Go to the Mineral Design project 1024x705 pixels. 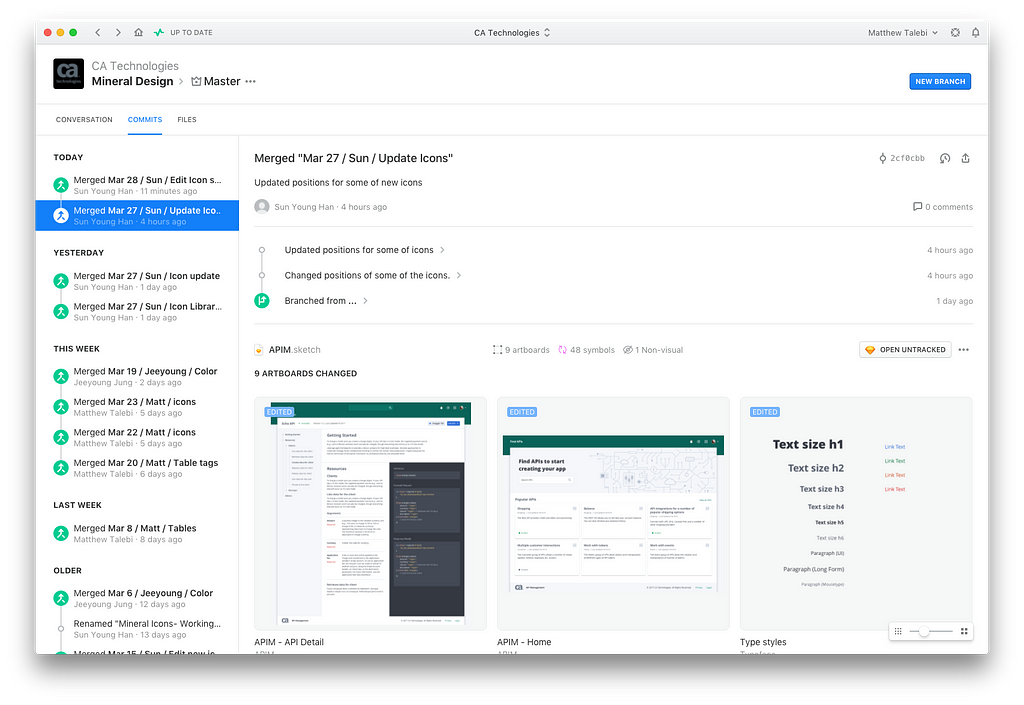133,82
